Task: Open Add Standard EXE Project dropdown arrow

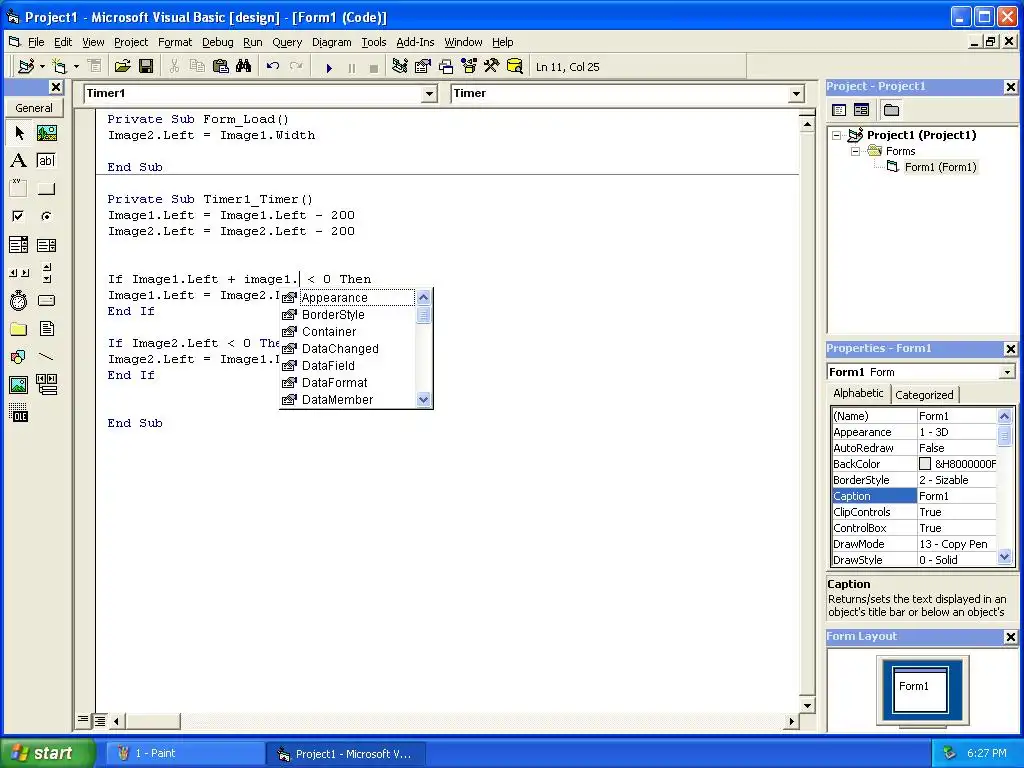Action: [42, 67]
